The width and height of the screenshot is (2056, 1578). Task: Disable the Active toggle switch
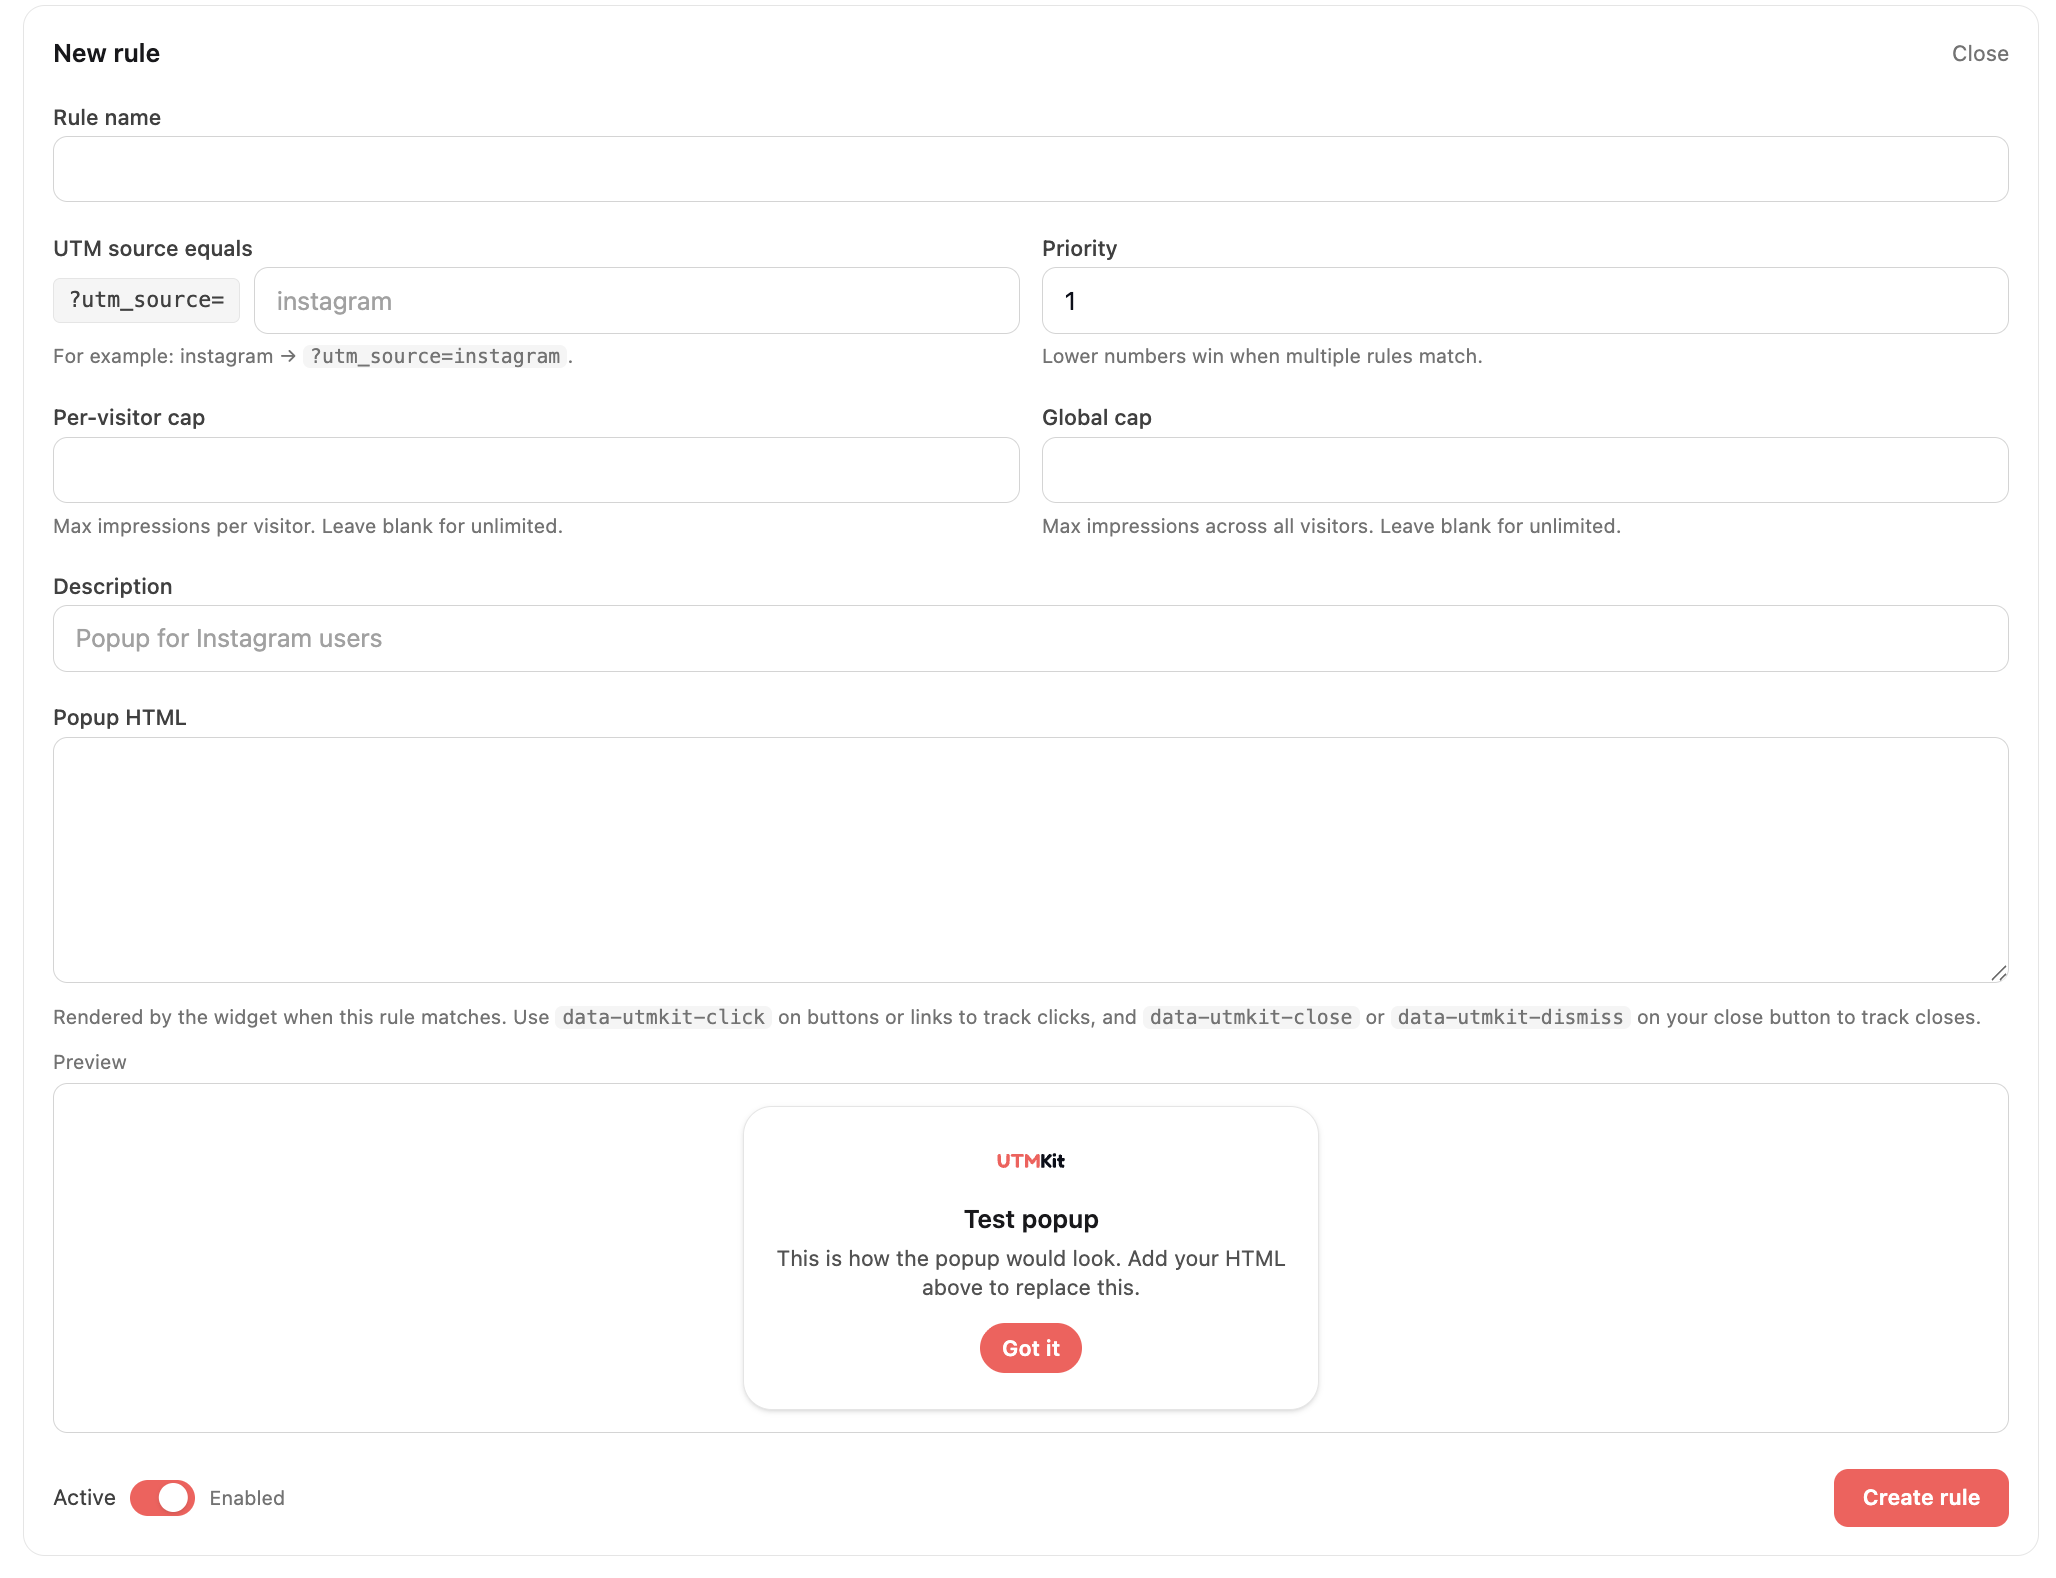[162, 1498]
